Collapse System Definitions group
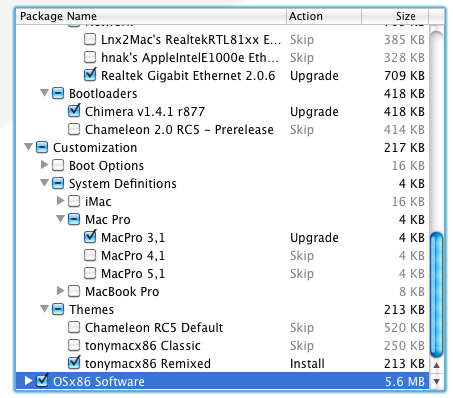The image size is (453, 398). click(x=44, y=183)
